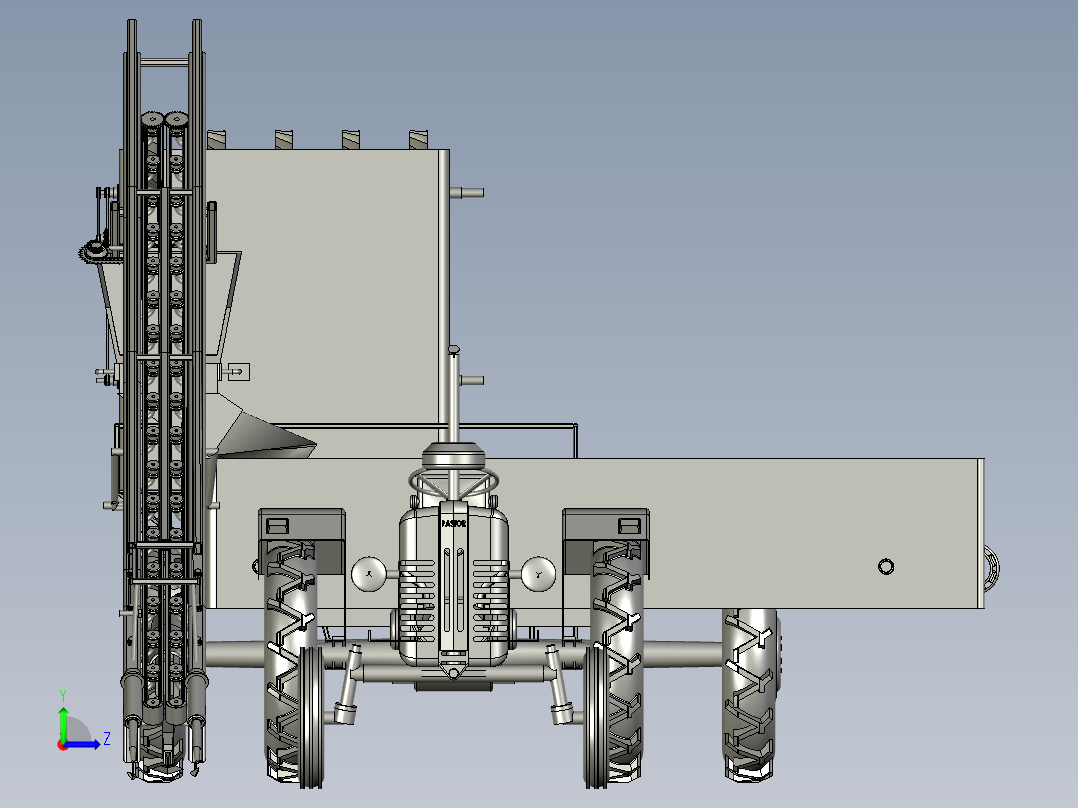Select the tractor's left round headlight

[x=368, y=574]
